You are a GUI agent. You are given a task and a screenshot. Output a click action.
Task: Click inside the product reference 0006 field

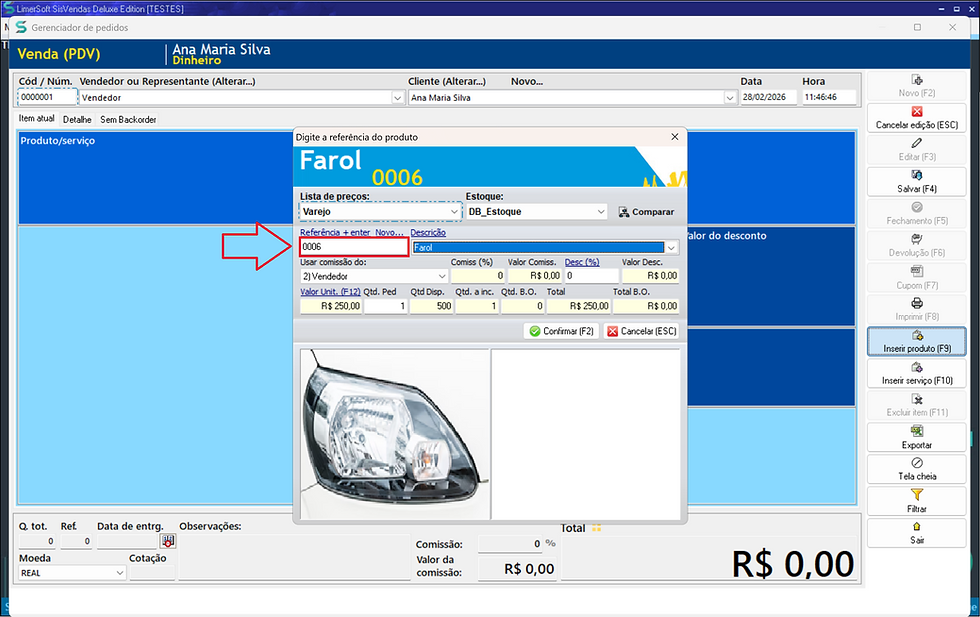[352, 245]
